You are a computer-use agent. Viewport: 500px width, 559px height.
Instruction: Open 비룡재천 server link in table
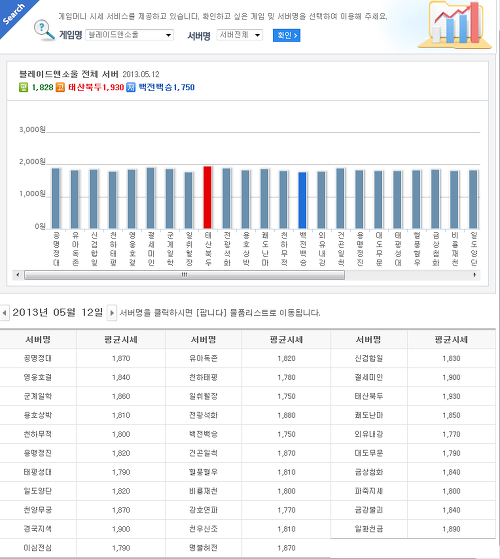[203, 491]
